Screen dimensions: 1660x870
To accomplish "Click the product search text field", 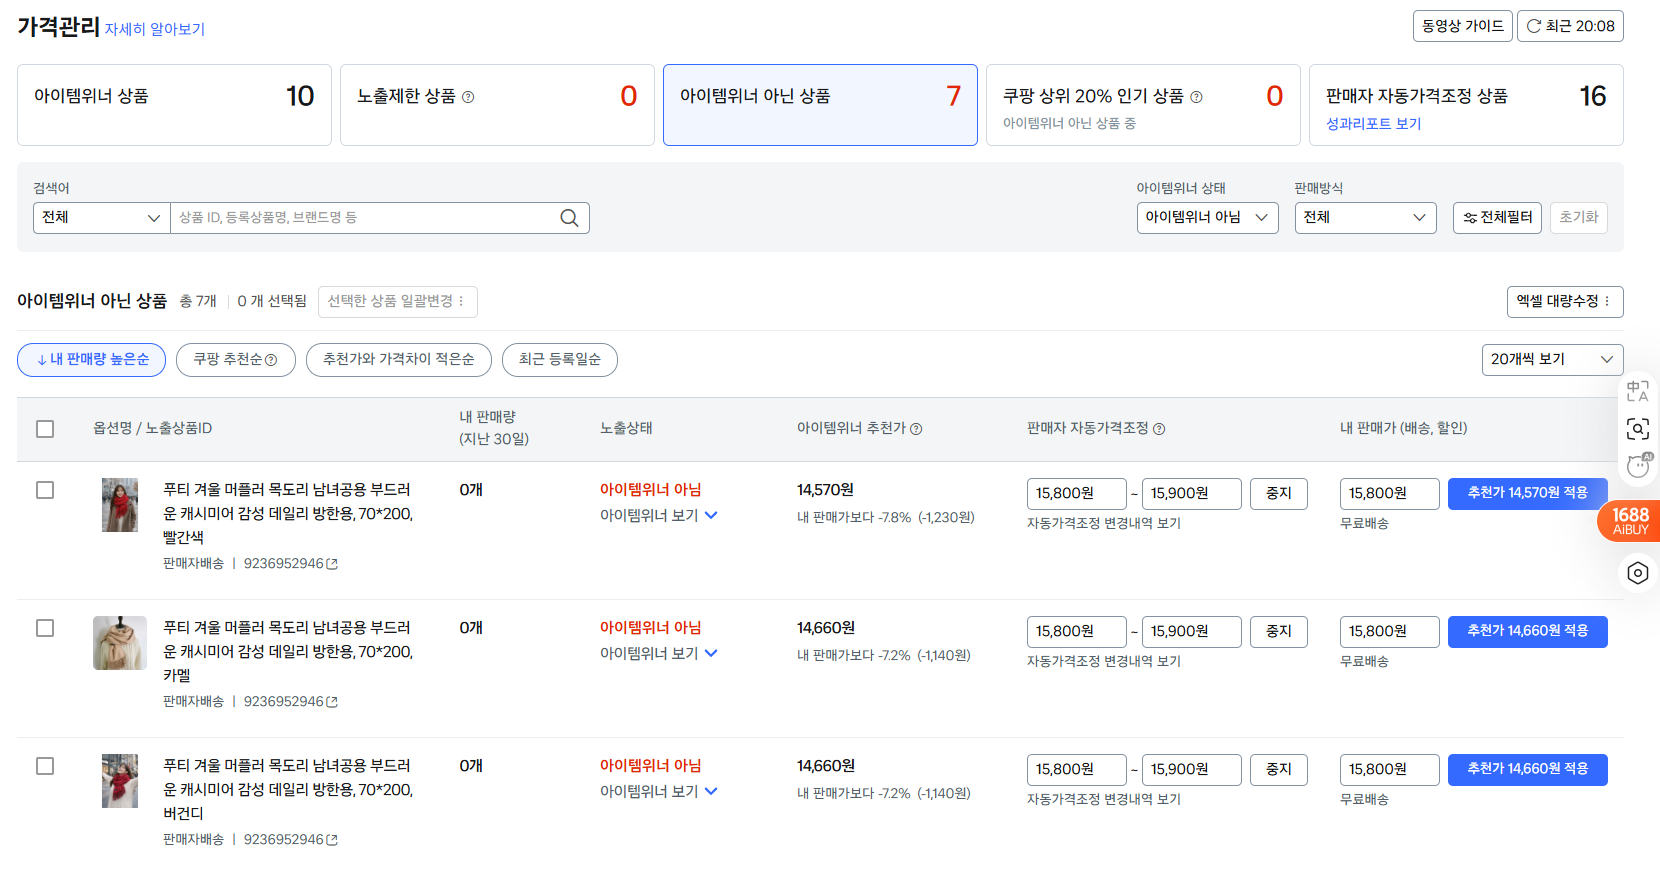I will tap(365, 218).
